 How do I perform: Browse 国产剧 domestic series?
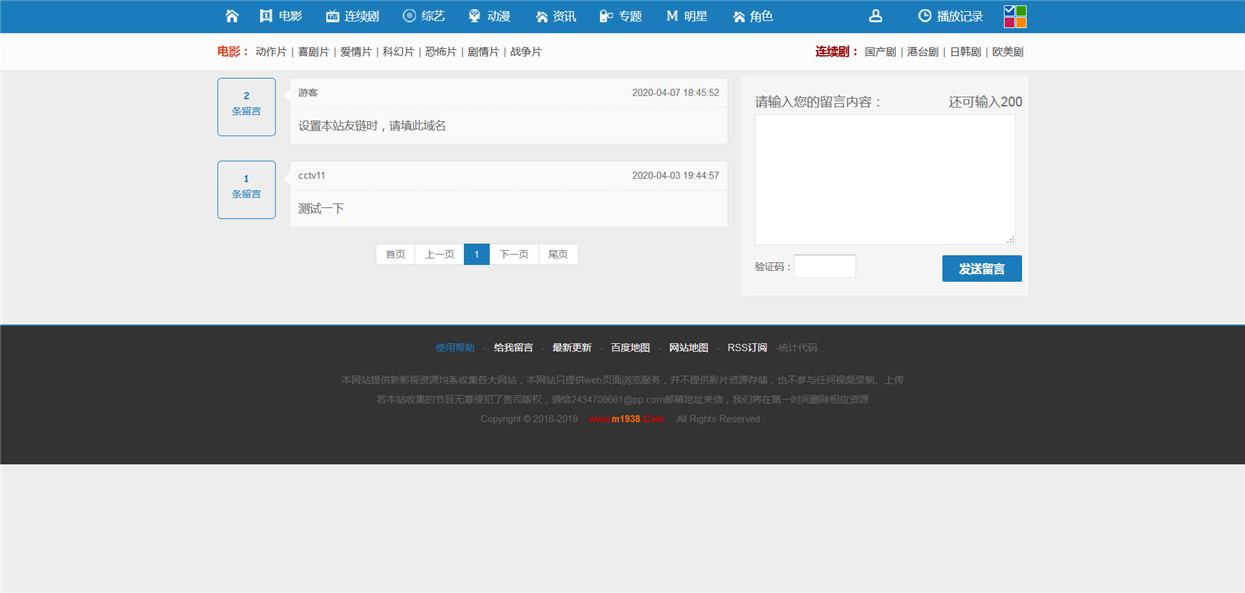(880, 52)
